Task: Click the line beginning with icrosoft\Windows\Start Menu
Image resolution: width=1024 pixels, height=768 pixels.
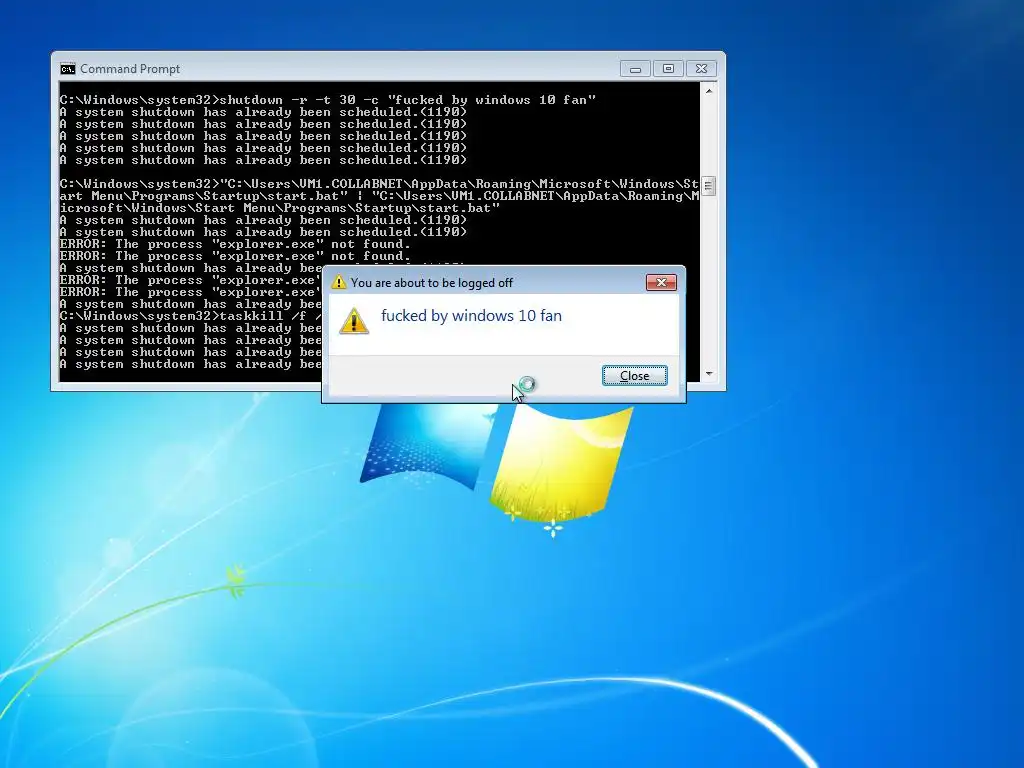Action: [x=280, y=208]
